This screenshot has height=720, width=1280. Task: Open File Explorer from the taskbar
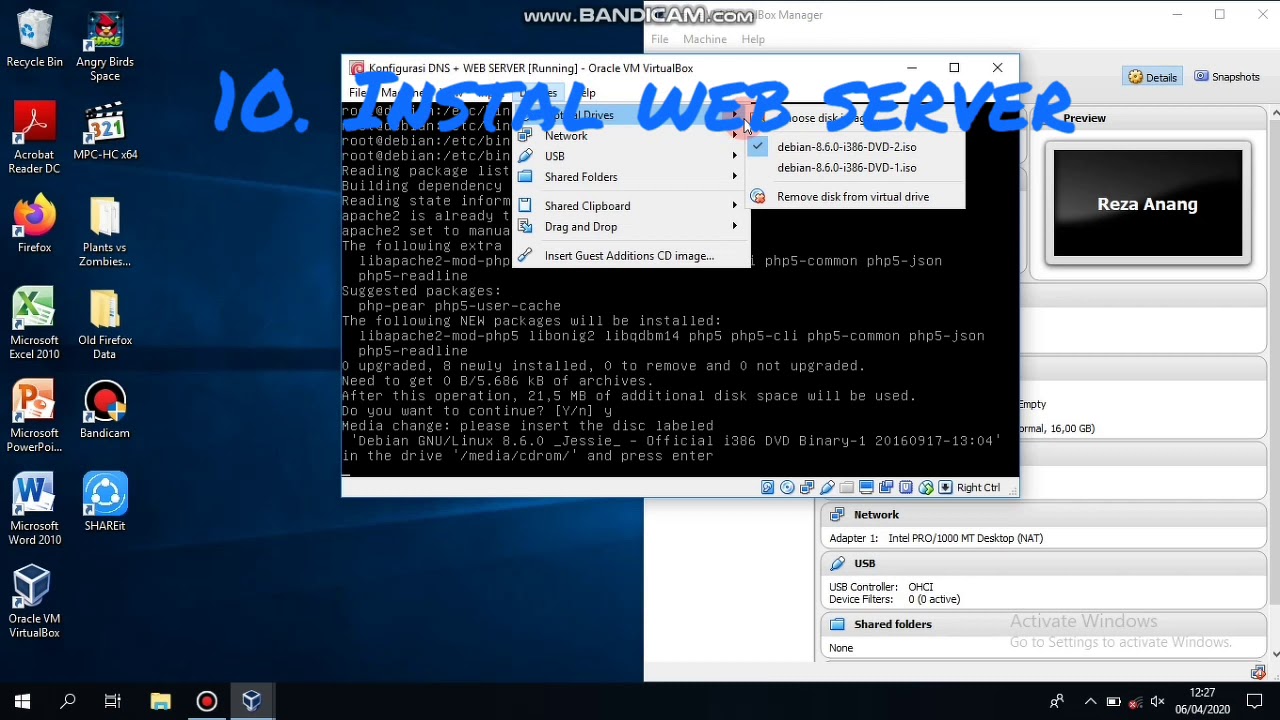(x=160, y=701)
